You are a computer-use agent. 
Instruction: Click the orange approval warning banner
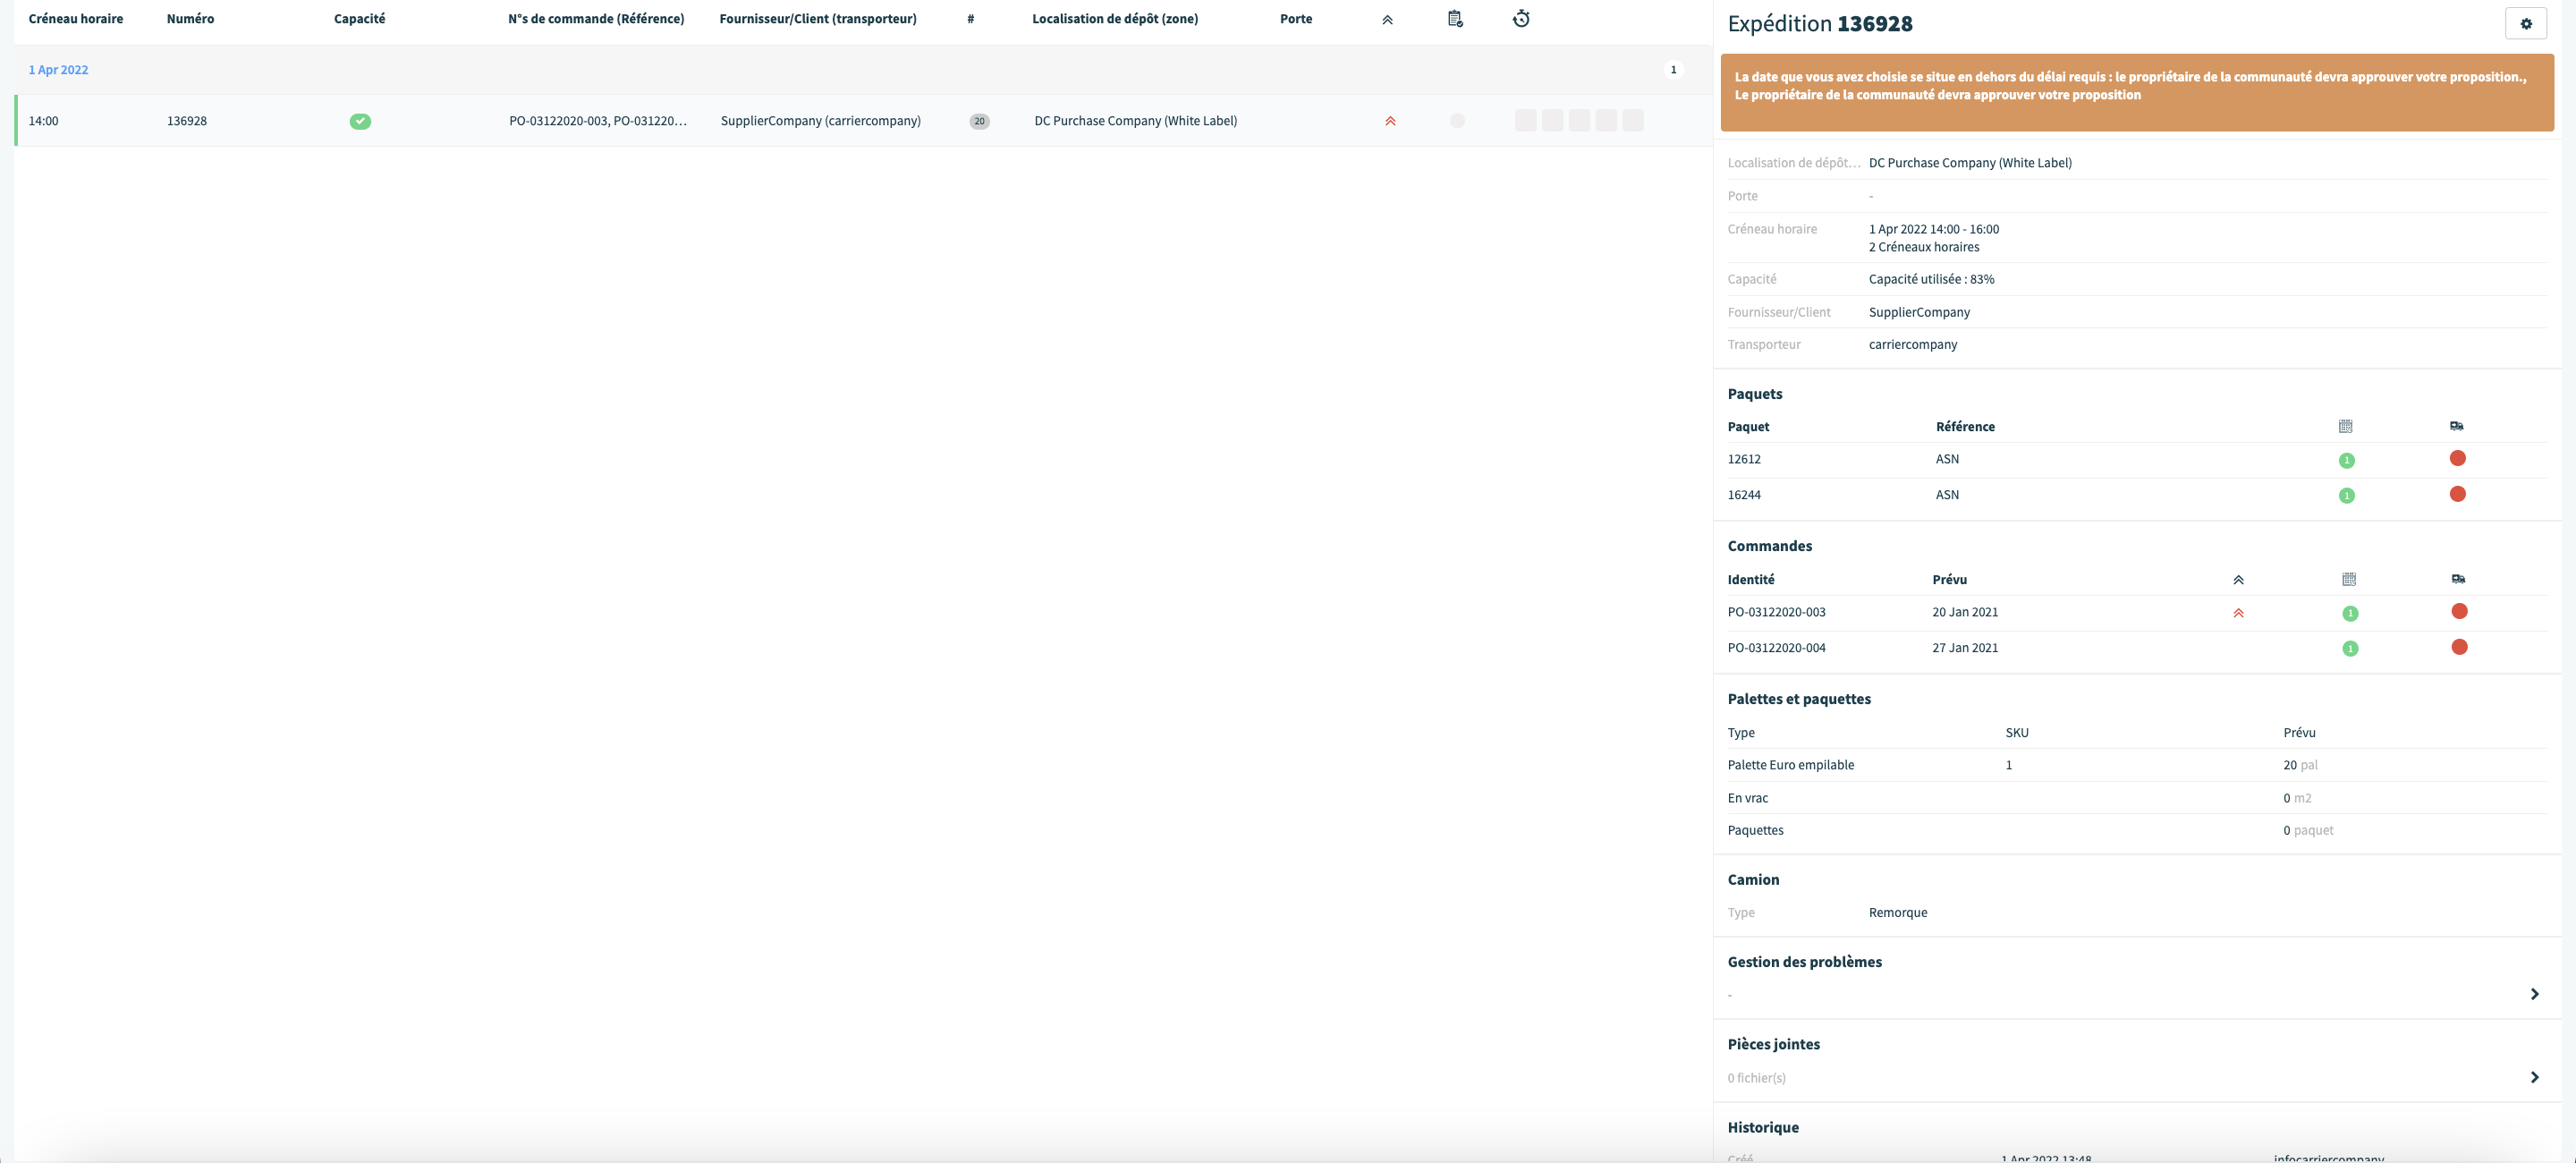tap(2137, 92)
